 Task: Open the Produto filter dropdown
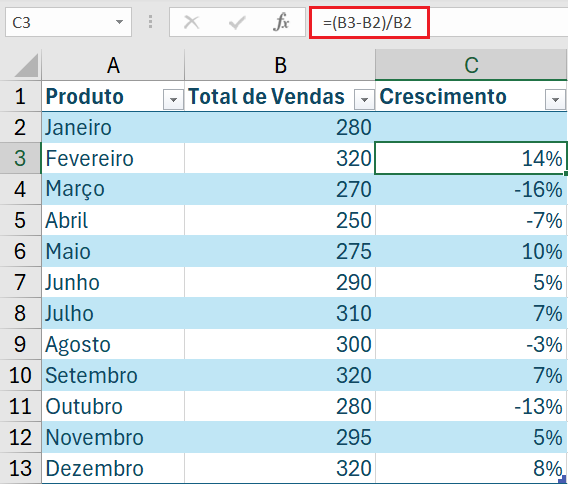173,99
